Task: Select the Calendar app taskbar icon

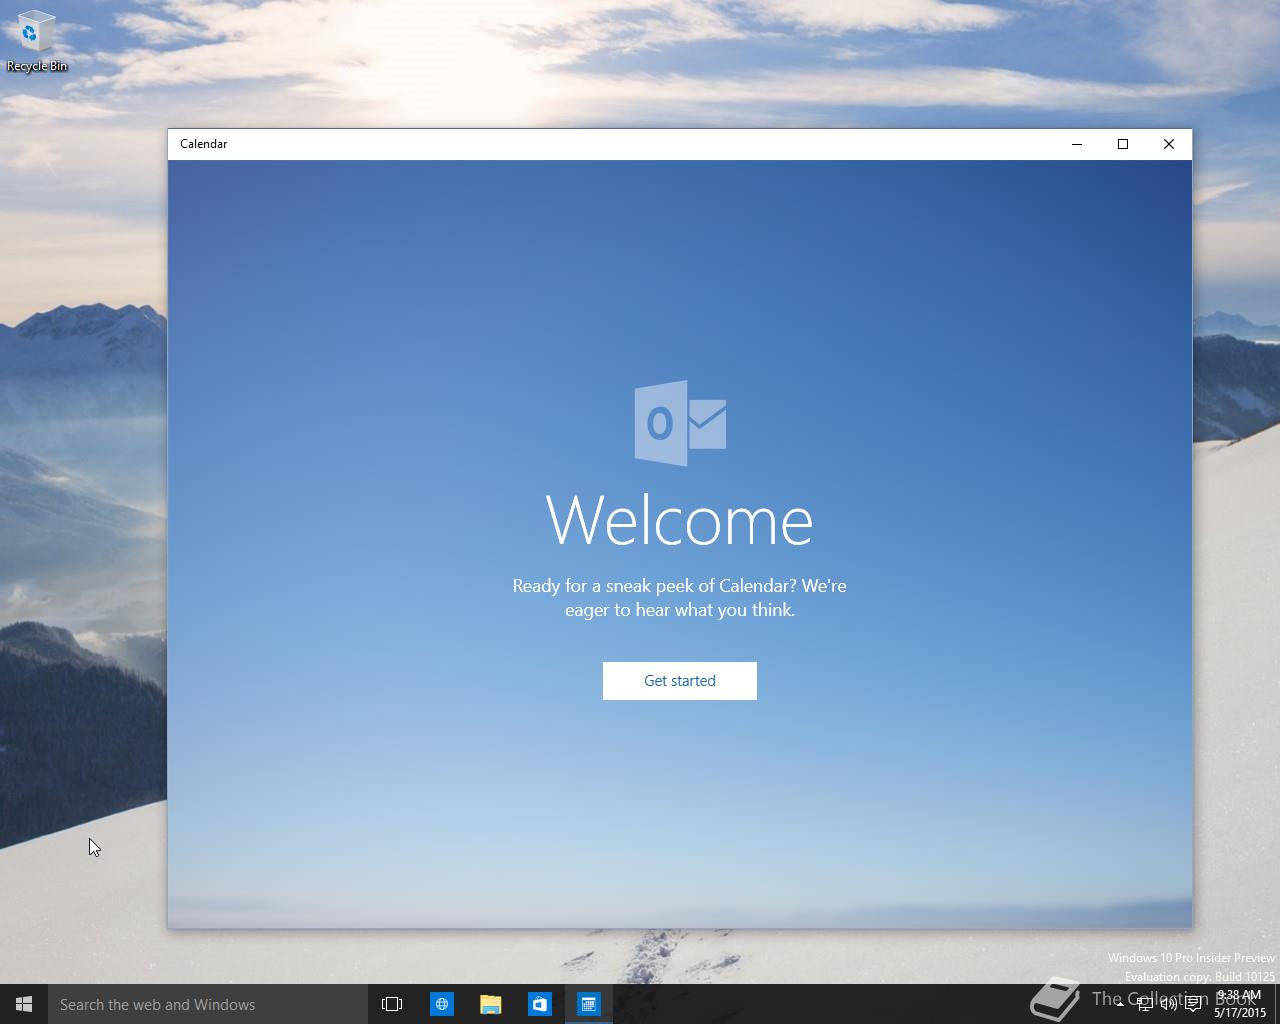Action: tap(588, 1004)
